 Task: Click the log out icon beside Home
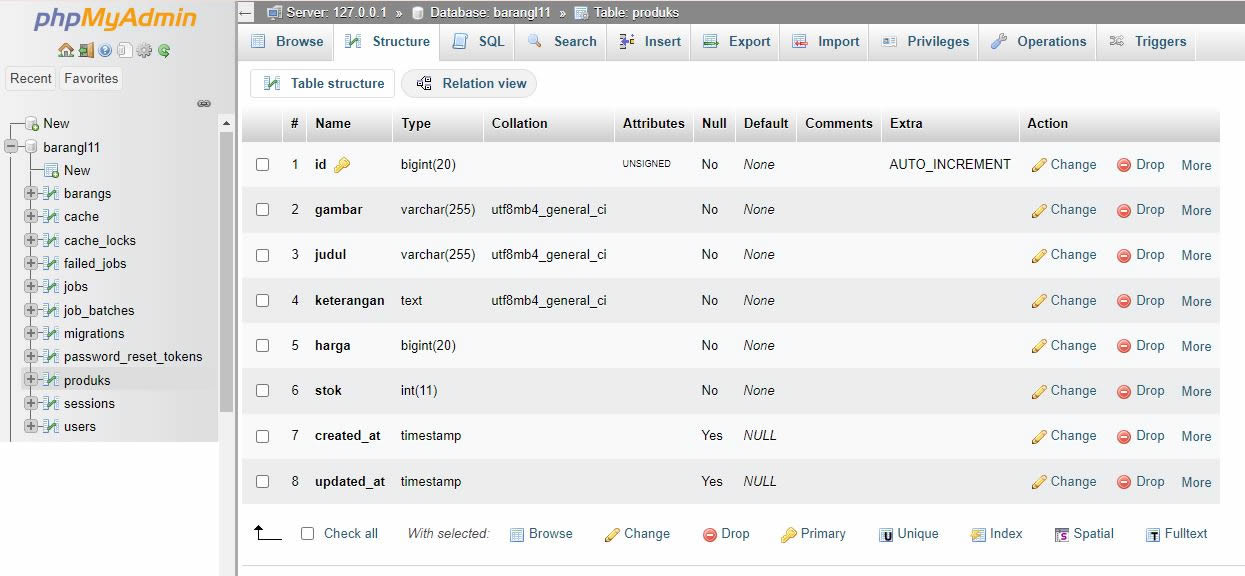coord(86,50)
